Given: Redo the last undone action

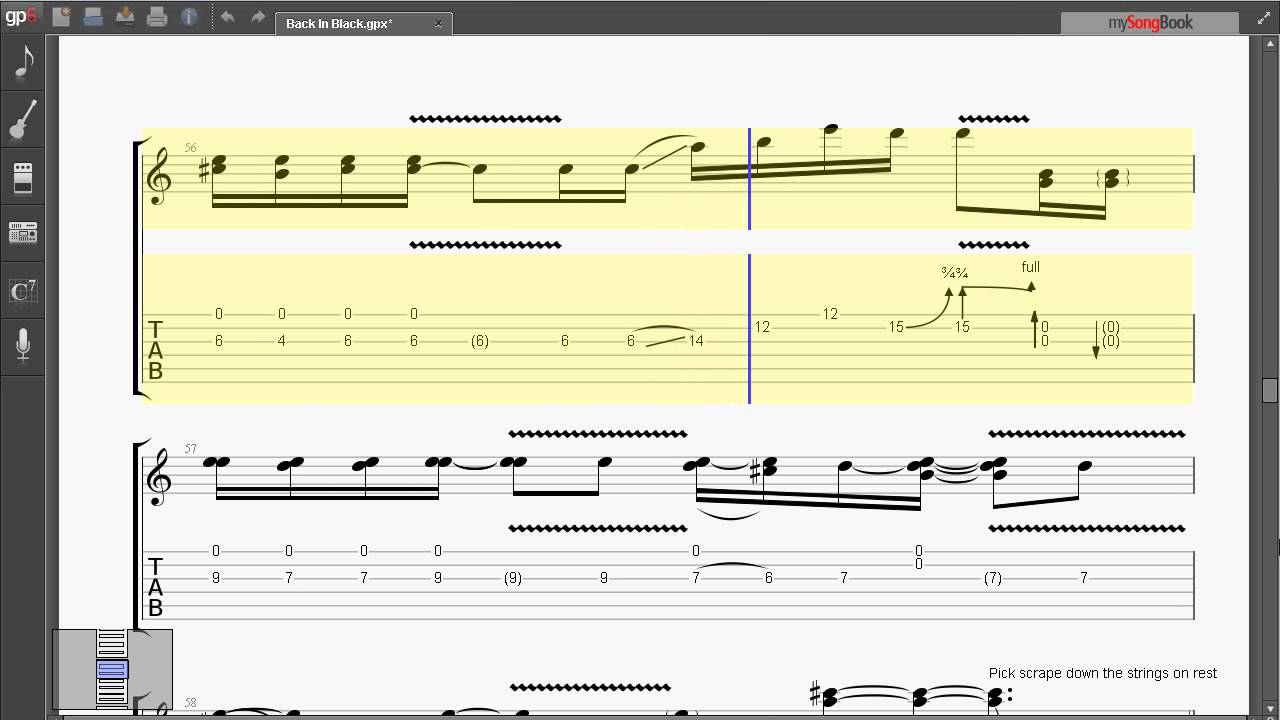Looking at the screenshot, I should pyautogui.click(x=258, y=16).
